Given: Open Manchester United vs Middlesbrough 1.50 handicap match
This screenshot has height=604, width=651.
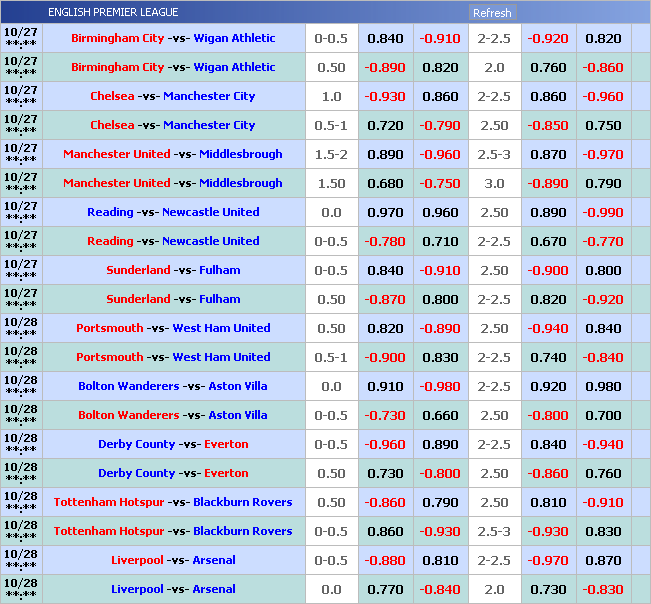Looking at the screenshot, I should pyautogui.click(x=173, y=183).
